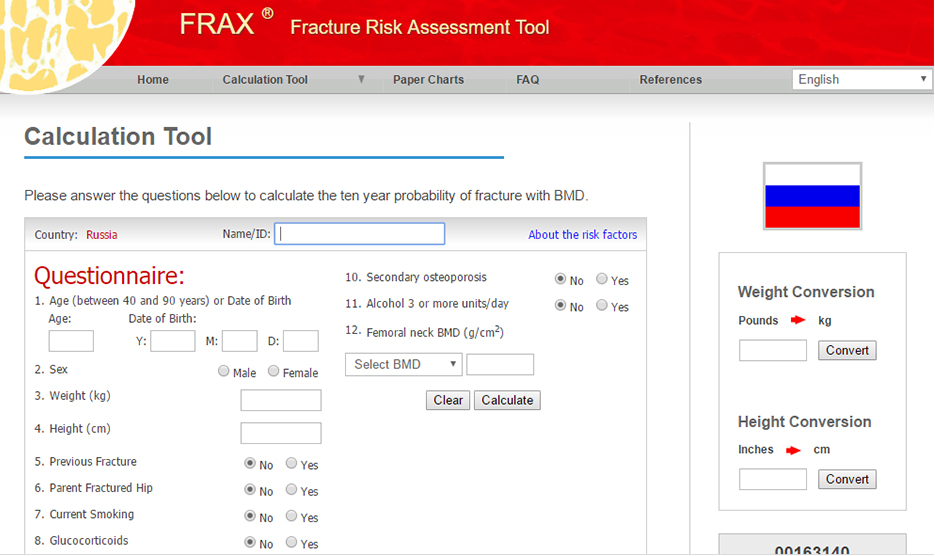Open the About the risk factors link
Image resolution: width=935 pixels, height=556 pixels.
(583, 234)
